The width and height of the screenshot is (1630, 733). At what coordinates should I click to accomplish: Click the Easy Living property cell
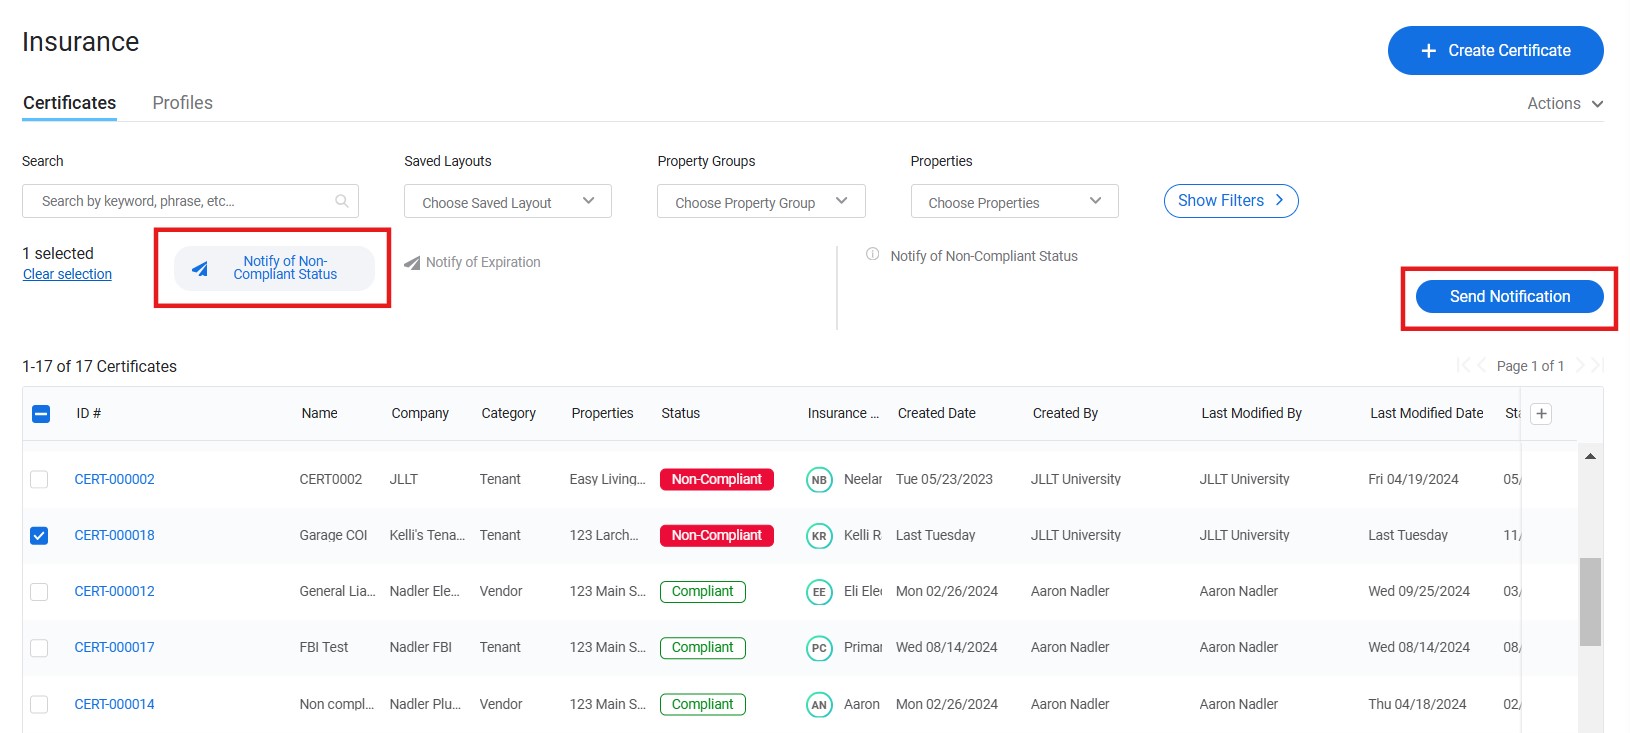click(607, 480)
